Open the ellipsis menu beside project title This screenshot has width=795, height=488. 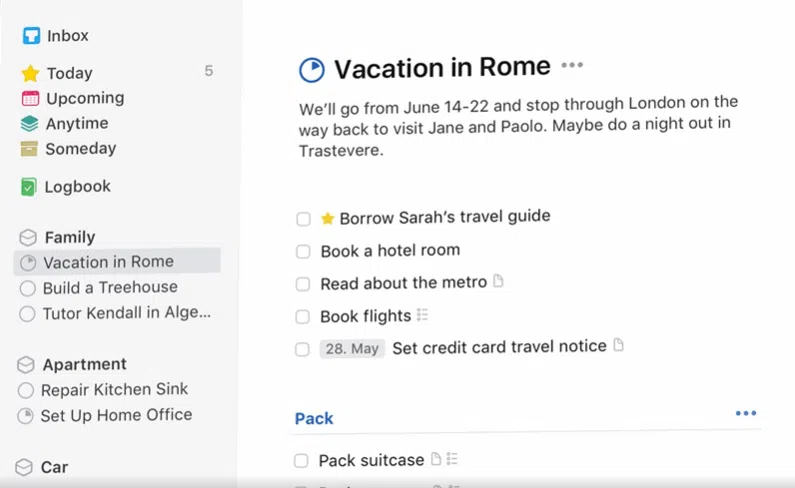pos(572,65)
